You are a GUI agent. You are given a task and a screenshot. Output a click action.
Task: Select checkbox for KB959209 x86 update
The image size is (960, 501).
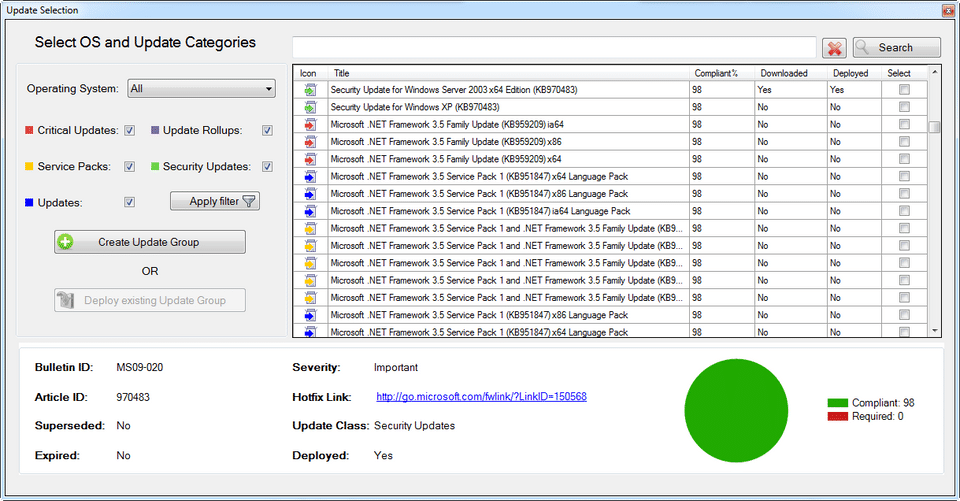coord(904,141)
